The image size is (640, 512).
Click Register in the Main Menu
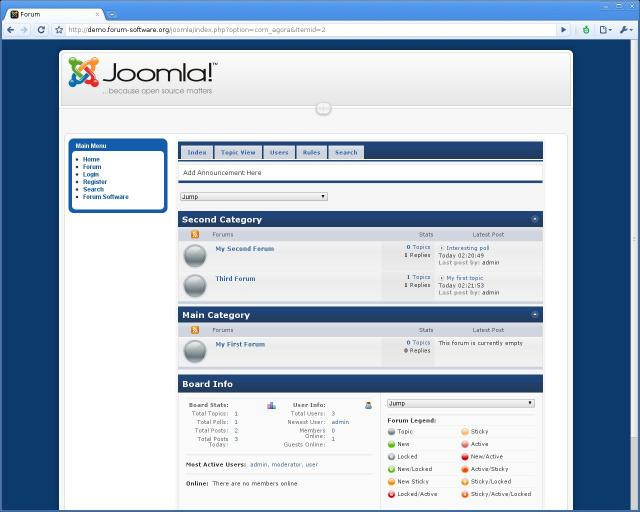95,182
